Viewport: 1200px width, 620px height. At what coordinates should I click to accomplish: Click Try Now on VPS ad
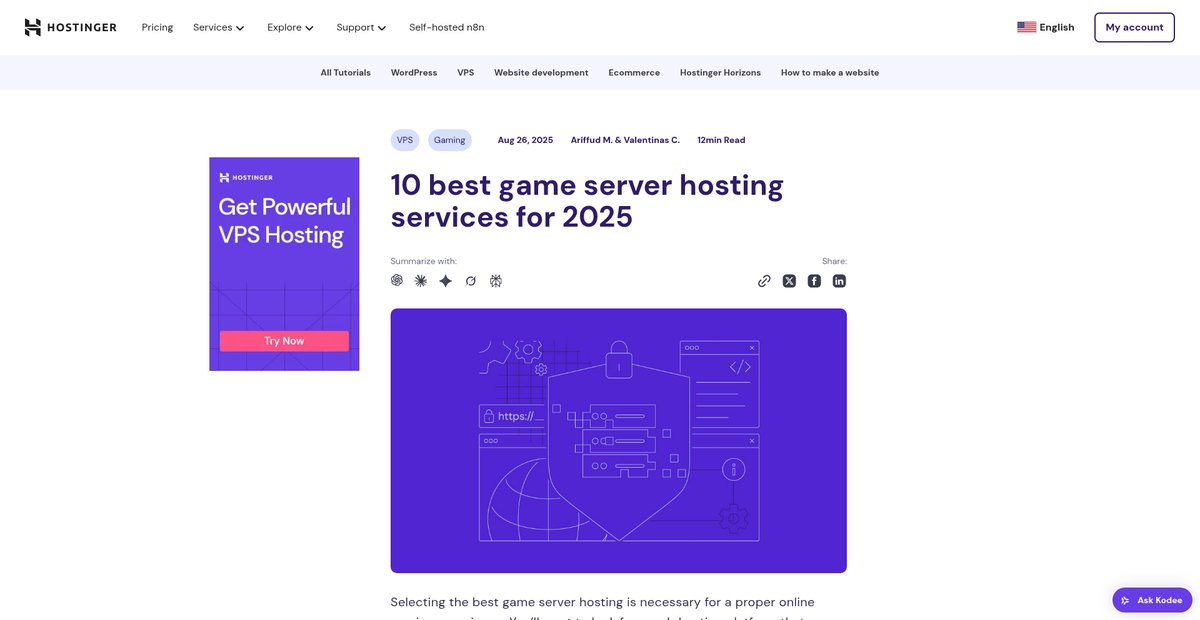coord(284,341)
